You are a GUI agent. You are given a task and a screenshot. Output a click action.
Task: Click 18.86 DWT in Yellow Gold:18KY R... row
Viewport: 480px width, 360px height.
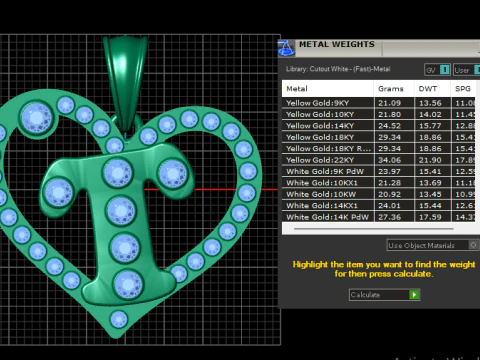430,148
